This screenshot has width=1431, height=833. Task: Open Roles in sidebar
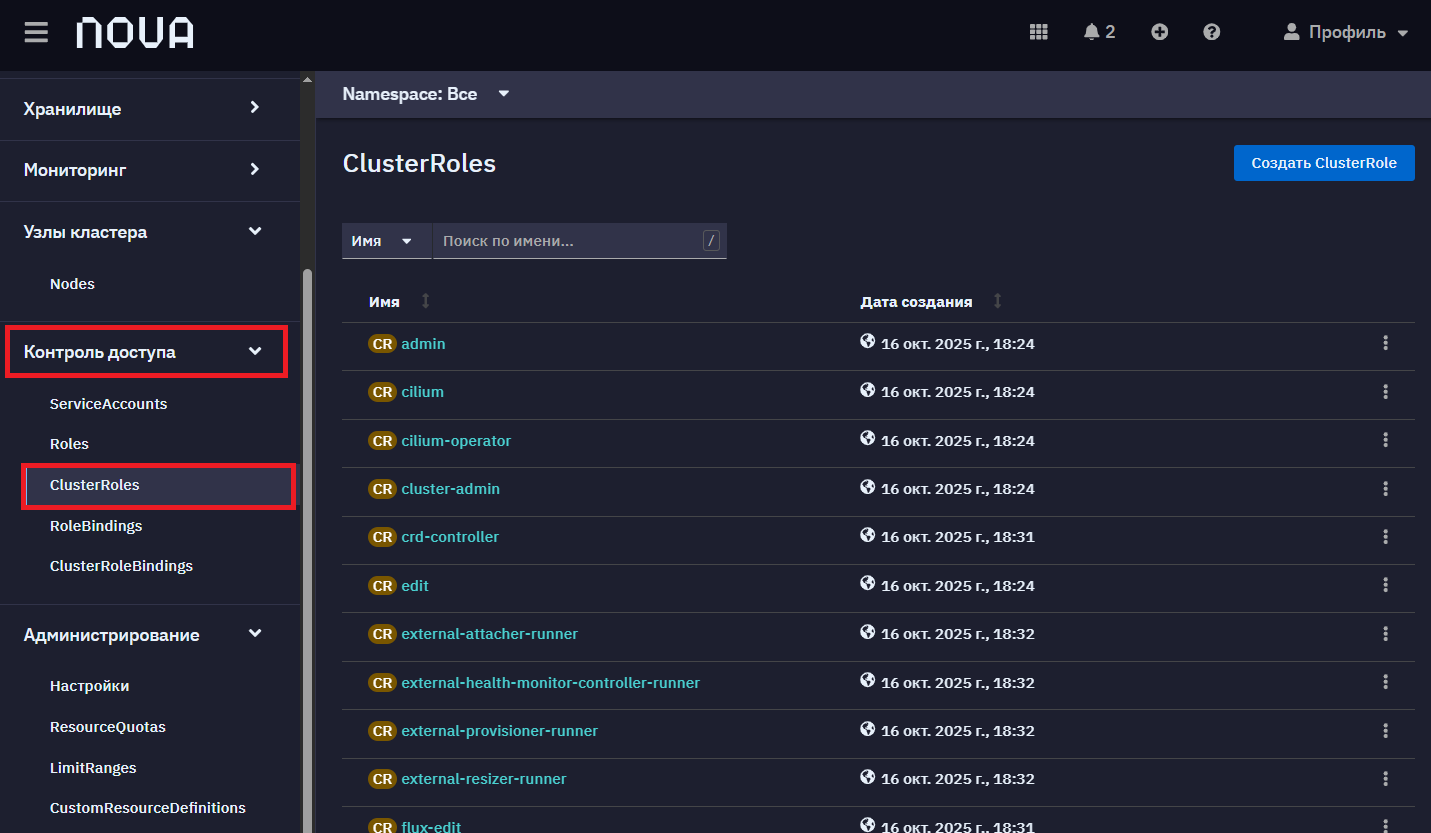point(69,444)
